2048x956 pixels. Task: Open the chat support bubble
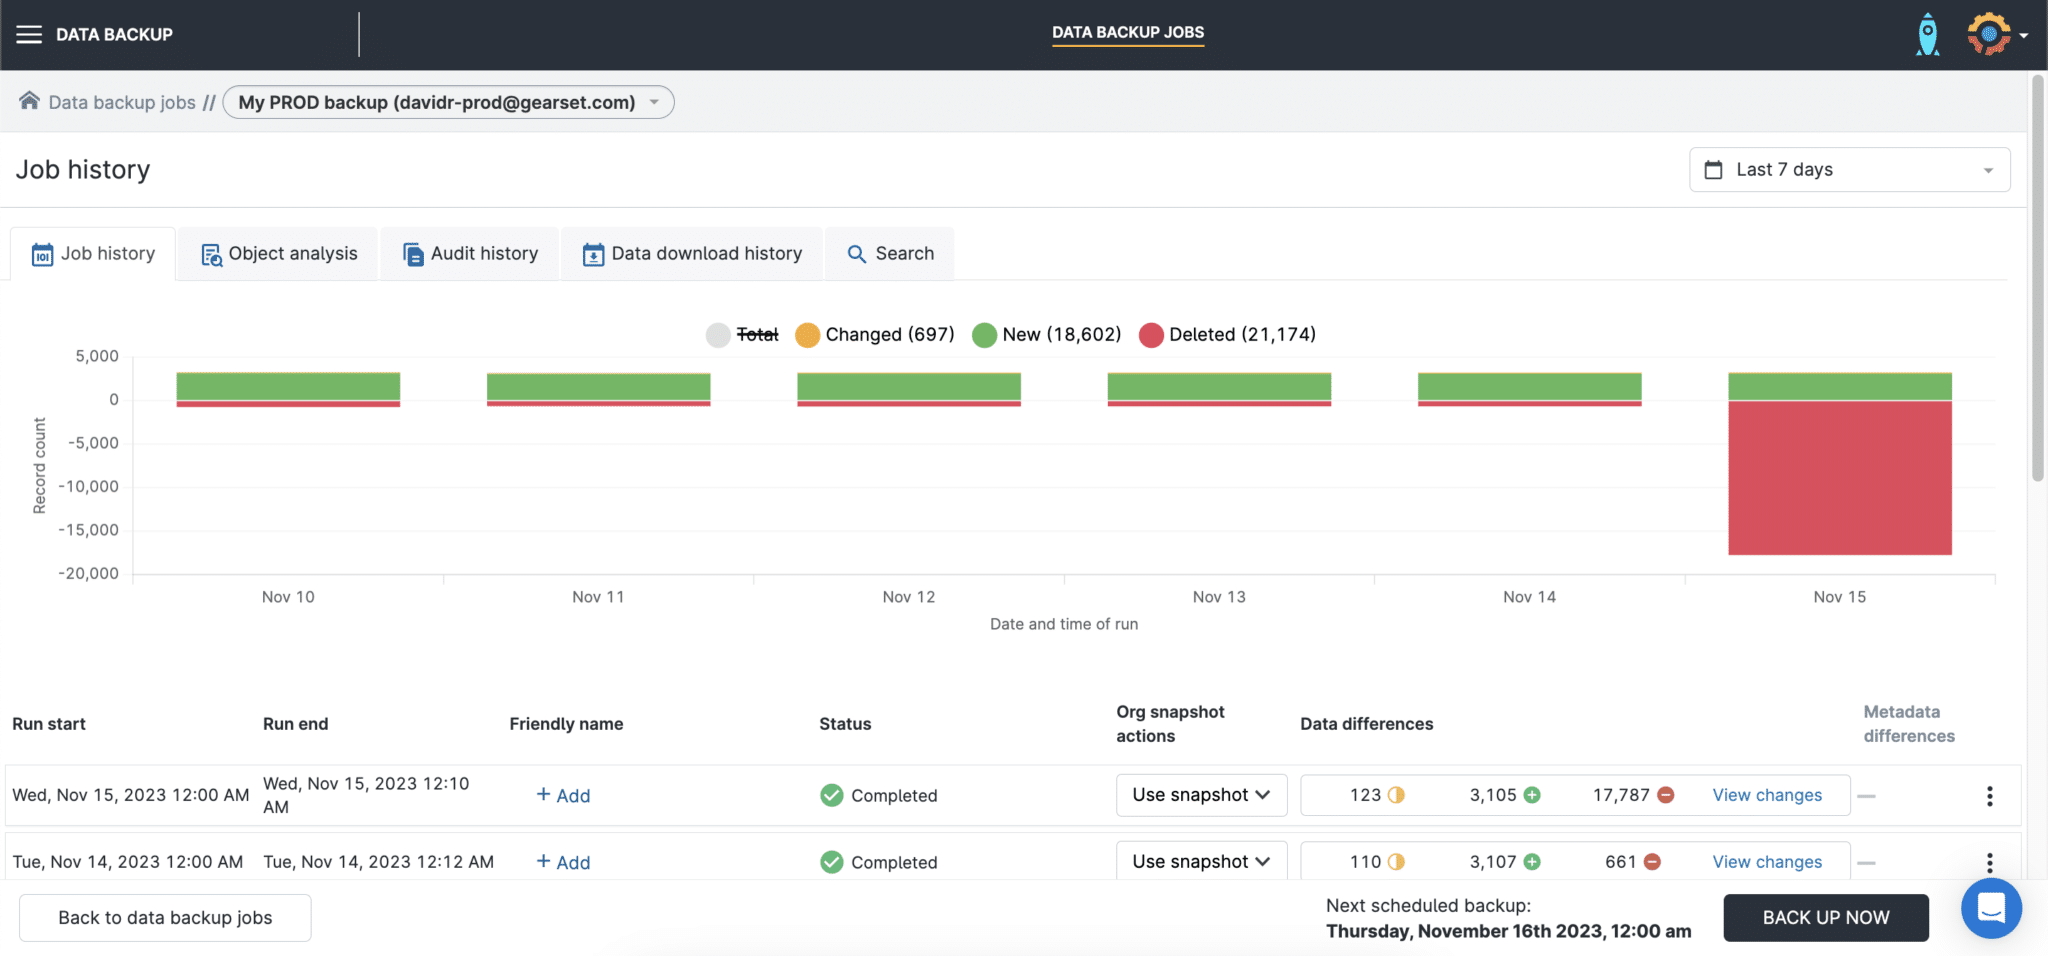(x=1991, y=908)
